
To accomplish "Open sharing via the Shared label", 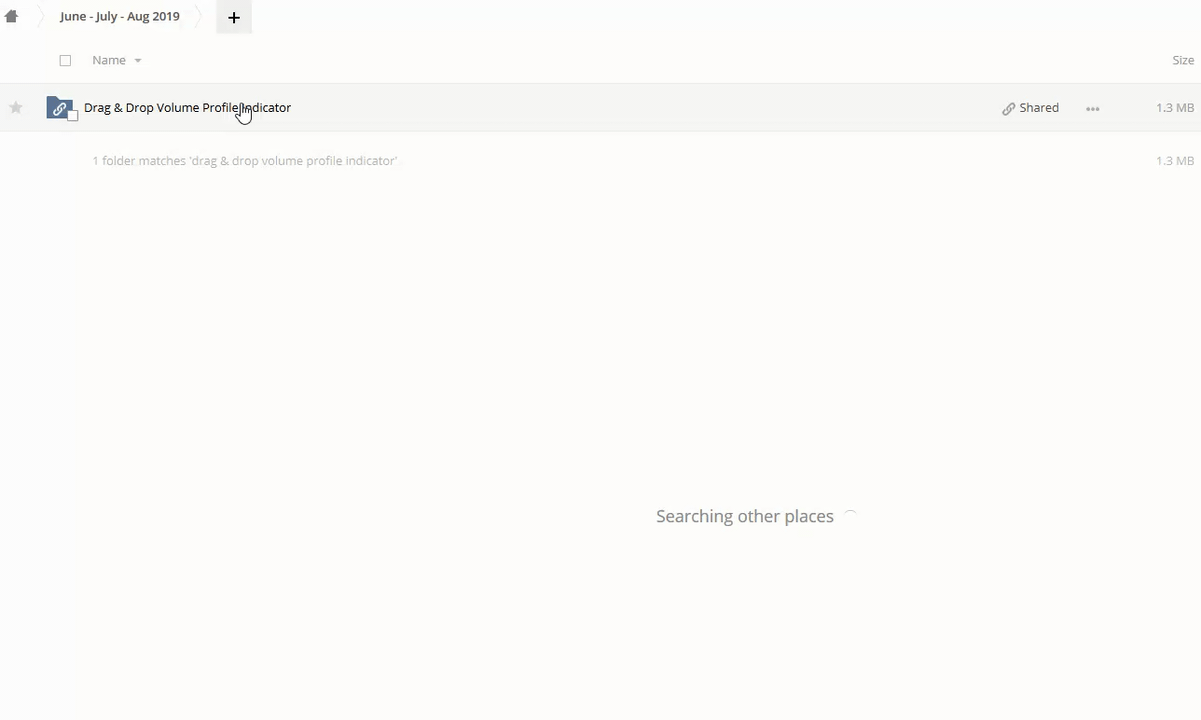I will tap(1038, 107).
